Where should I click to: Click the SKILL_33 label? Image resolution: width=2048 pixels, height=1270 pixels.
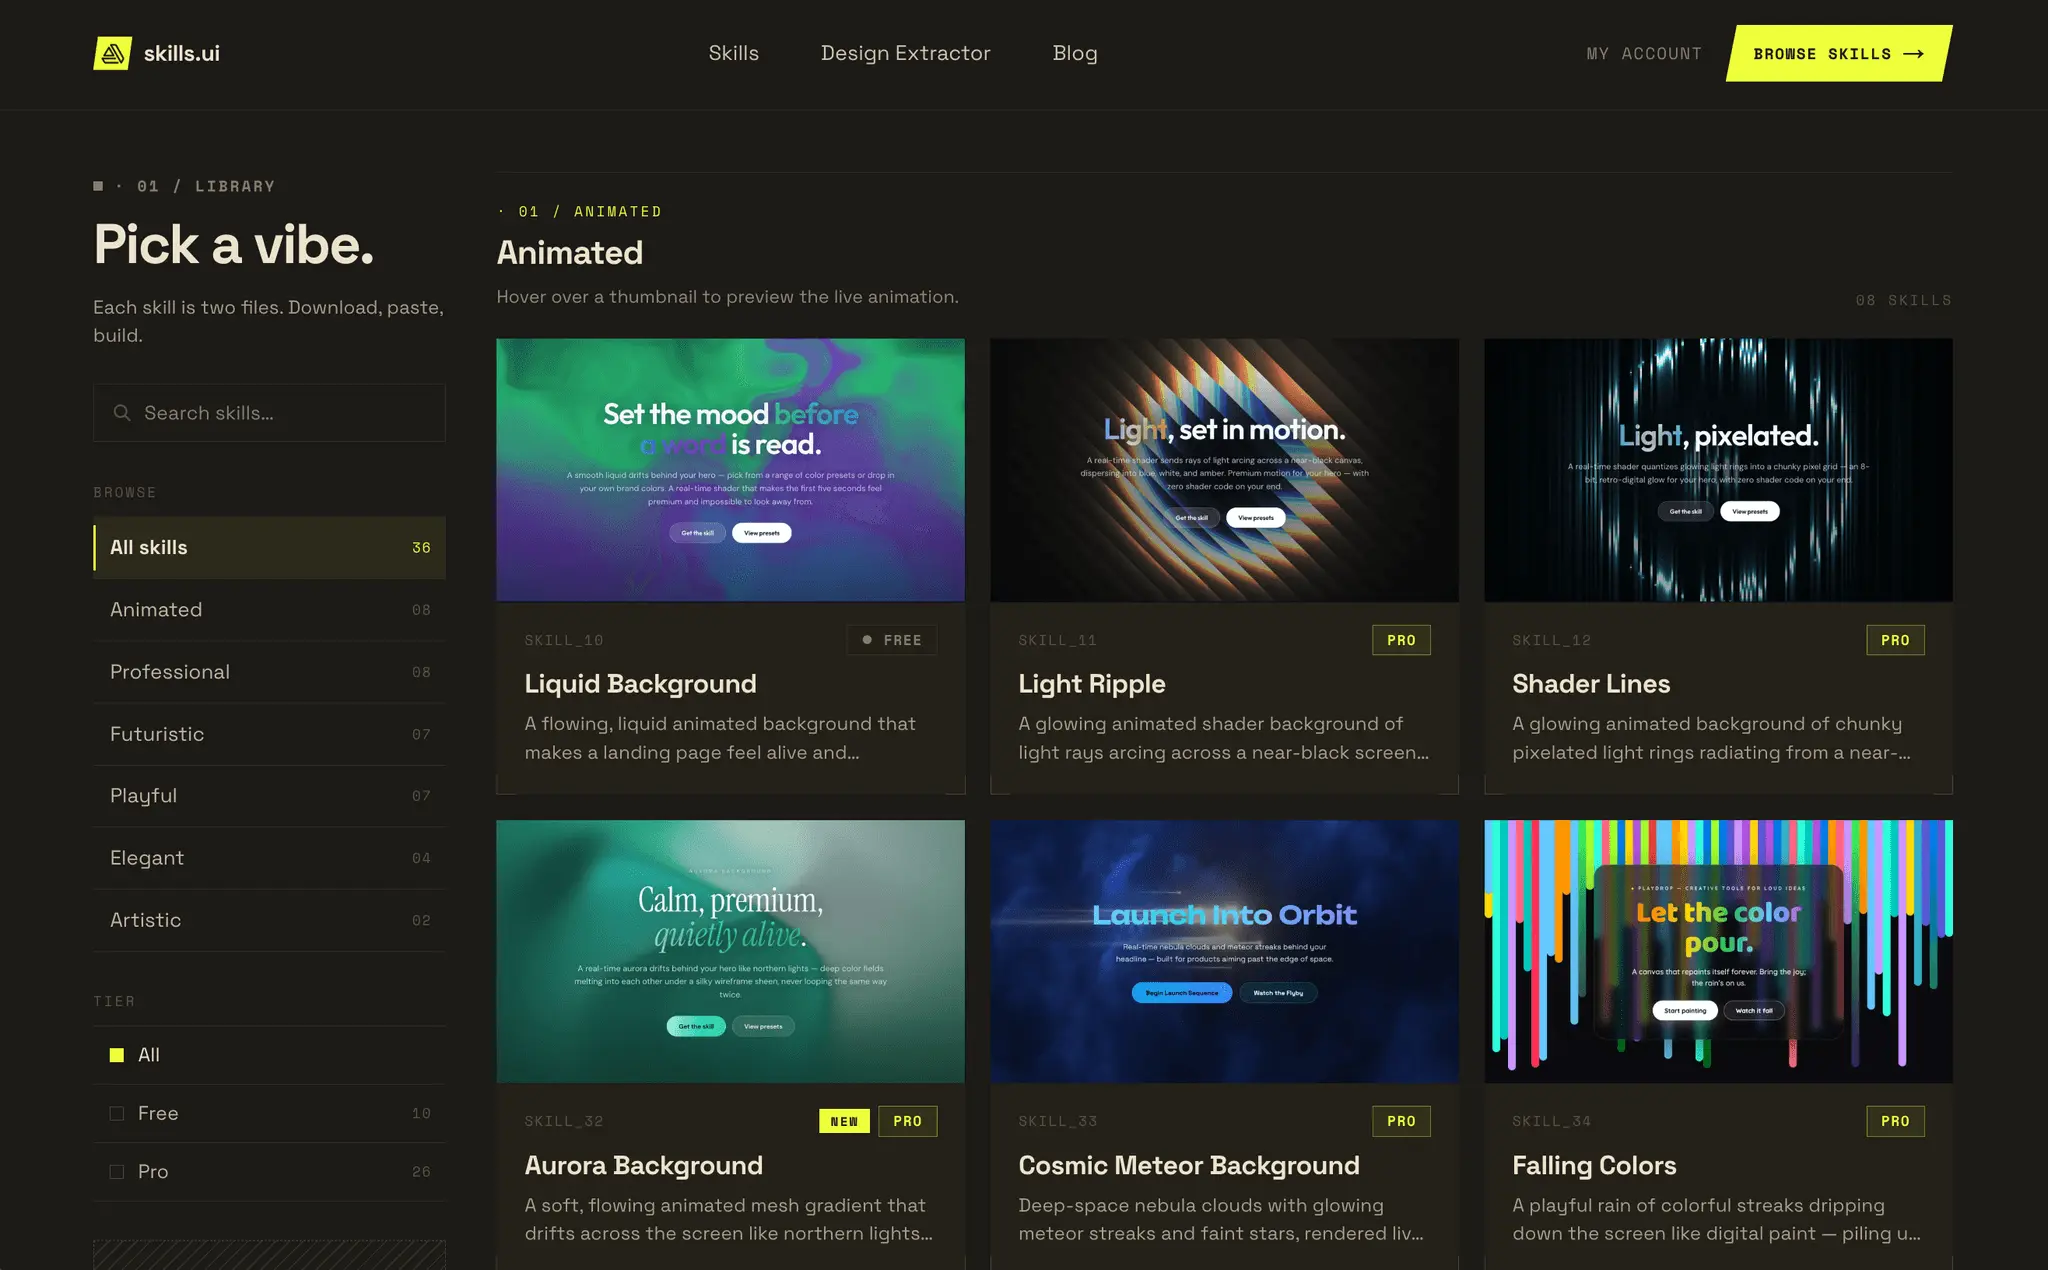[1058, 1122]
